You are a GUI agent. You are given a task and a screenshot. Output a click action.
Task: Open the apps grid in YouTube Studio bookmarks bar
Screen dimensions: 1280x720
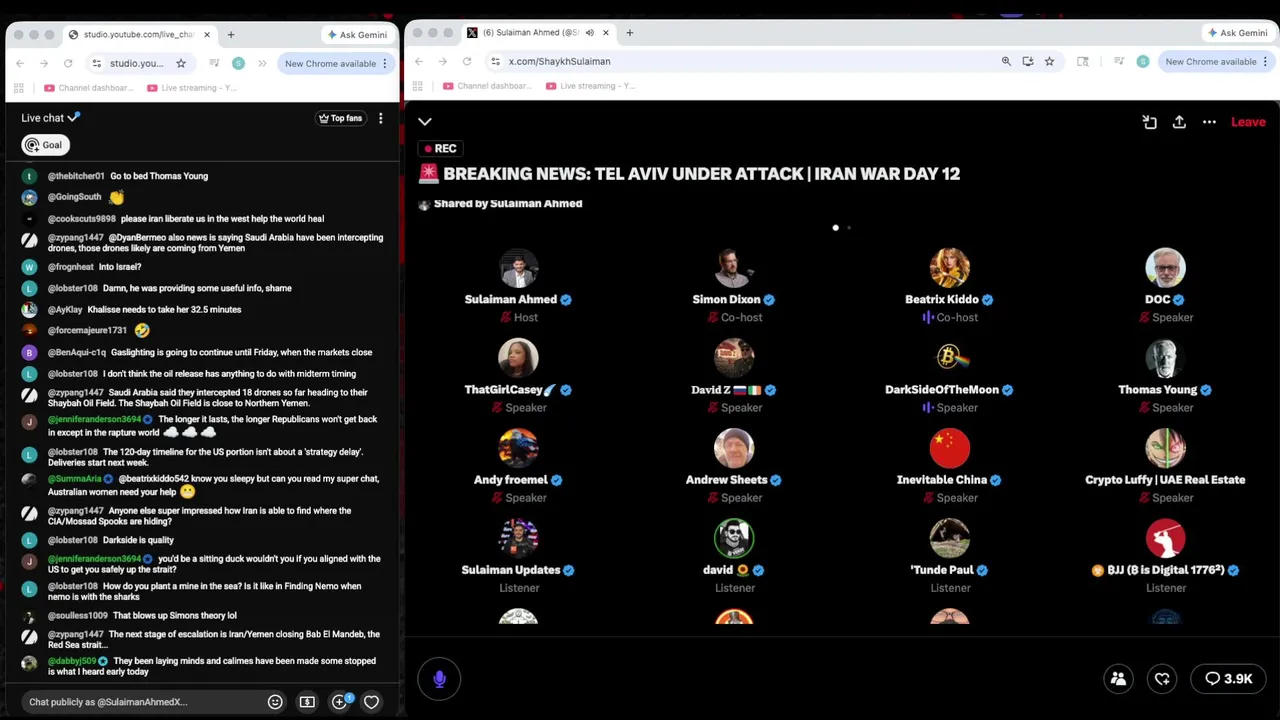click(19, 88)
